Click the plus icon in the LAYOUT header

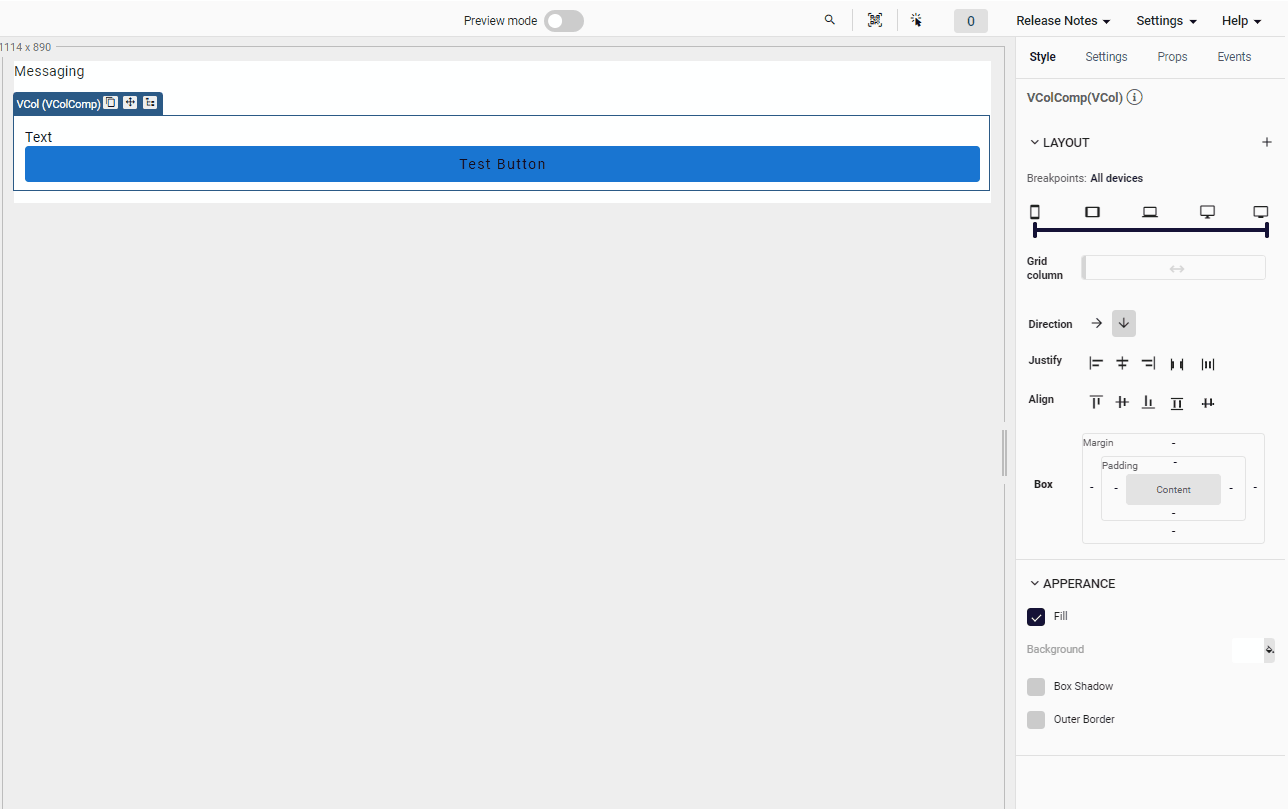[1267, 142]
